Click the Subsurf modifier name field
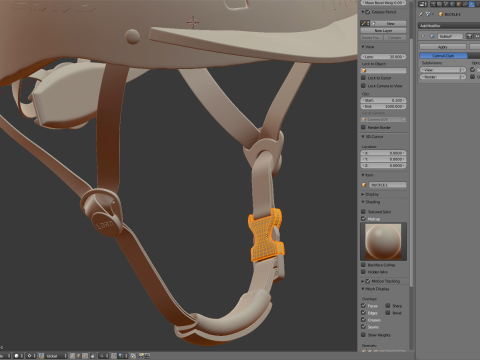The width and height of the screenshot is (480, 360). [x=450, y=36]
